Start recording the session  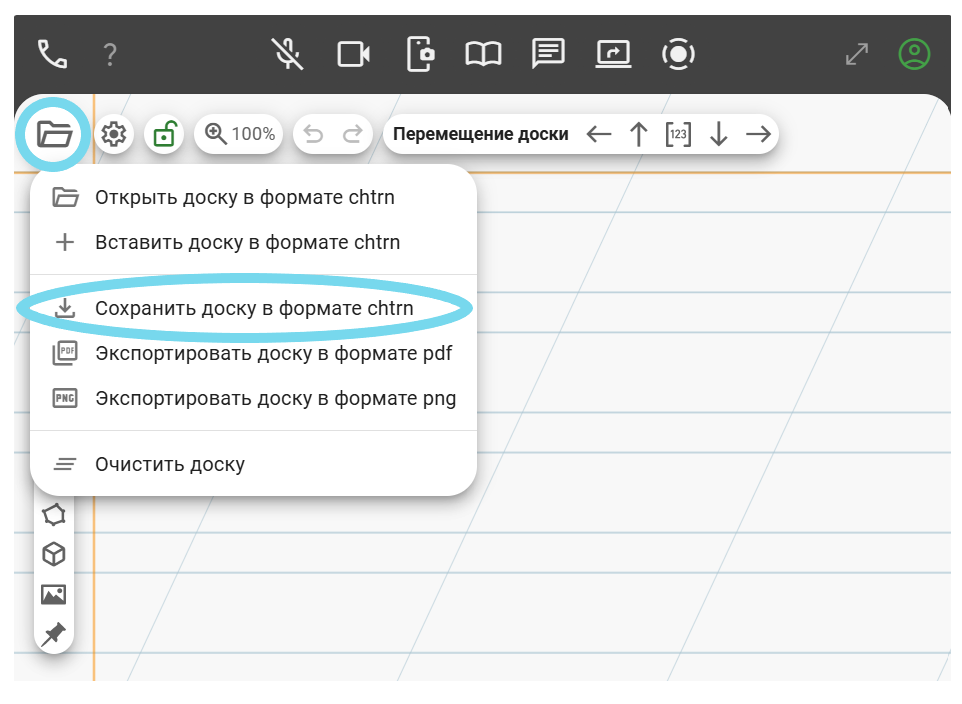[678, 54]
